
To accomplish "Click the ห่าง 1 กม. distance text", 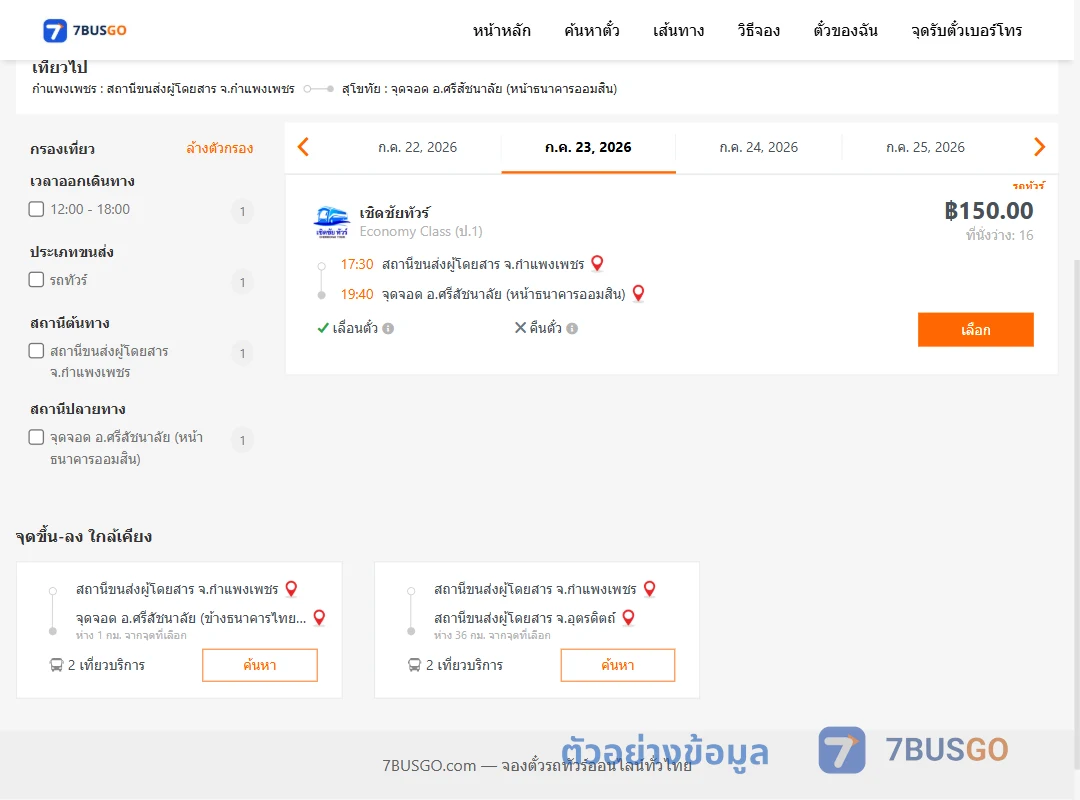I will pyautogui.click(x=131, y=635).
